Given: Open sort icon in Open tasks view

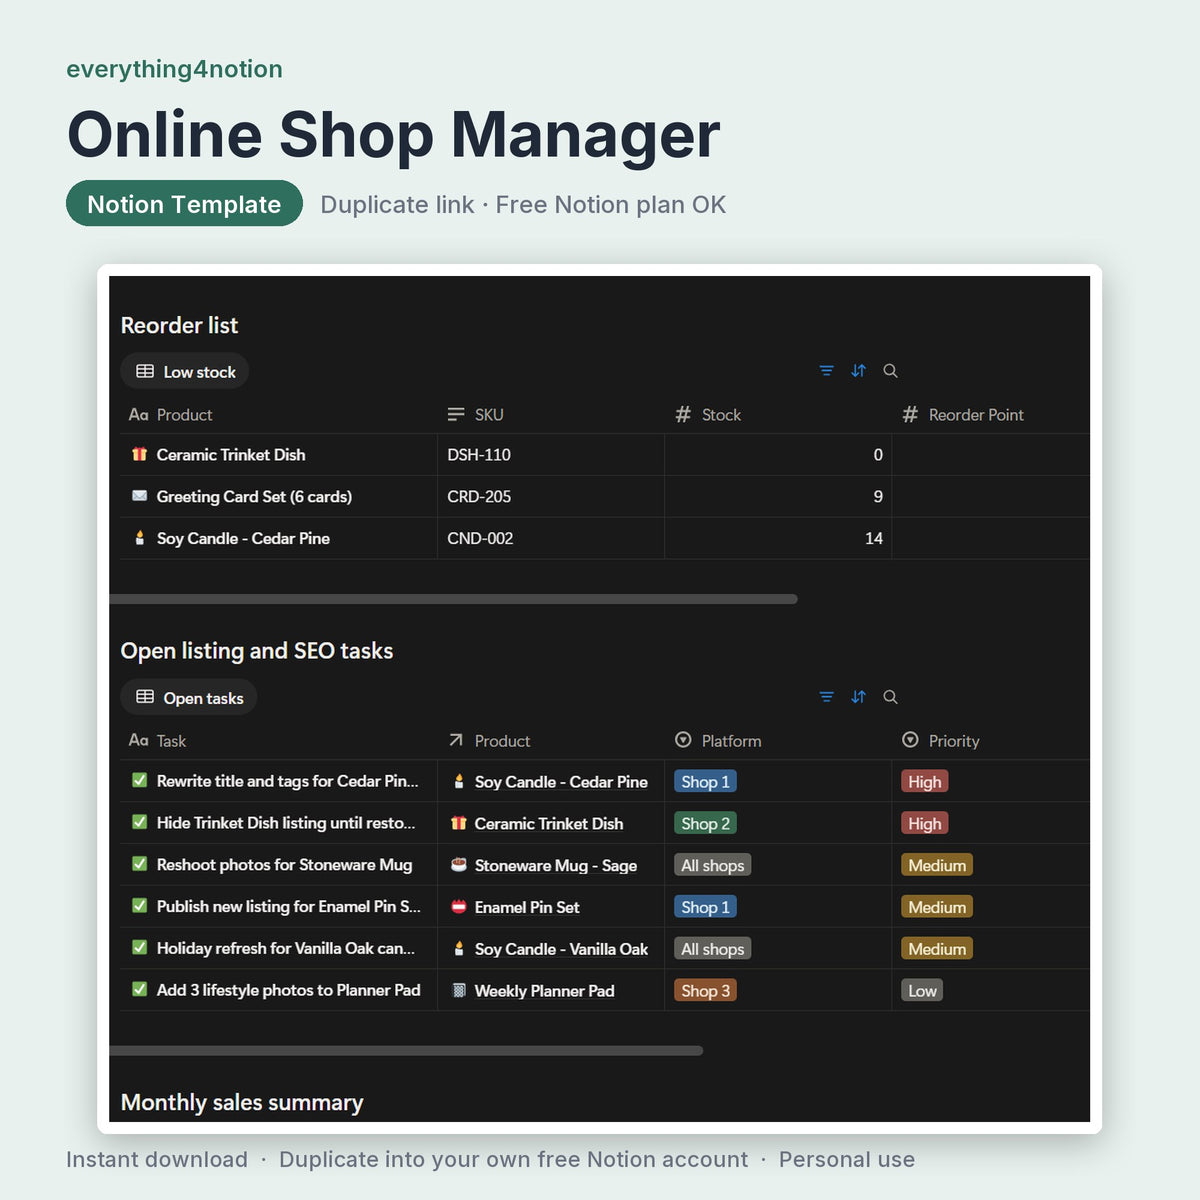Looking at the screenshot, I should (858, 697).
